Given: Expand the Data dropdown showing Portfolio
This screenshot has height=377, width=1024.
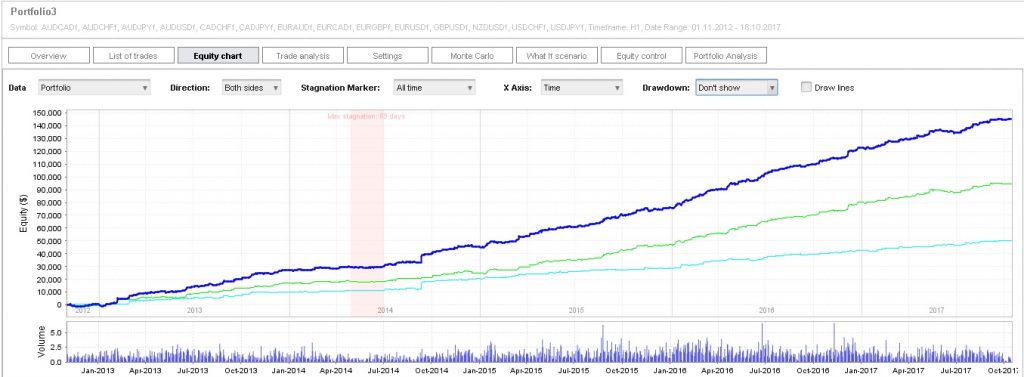Looking at the screenshot, I should coord(93,88).
